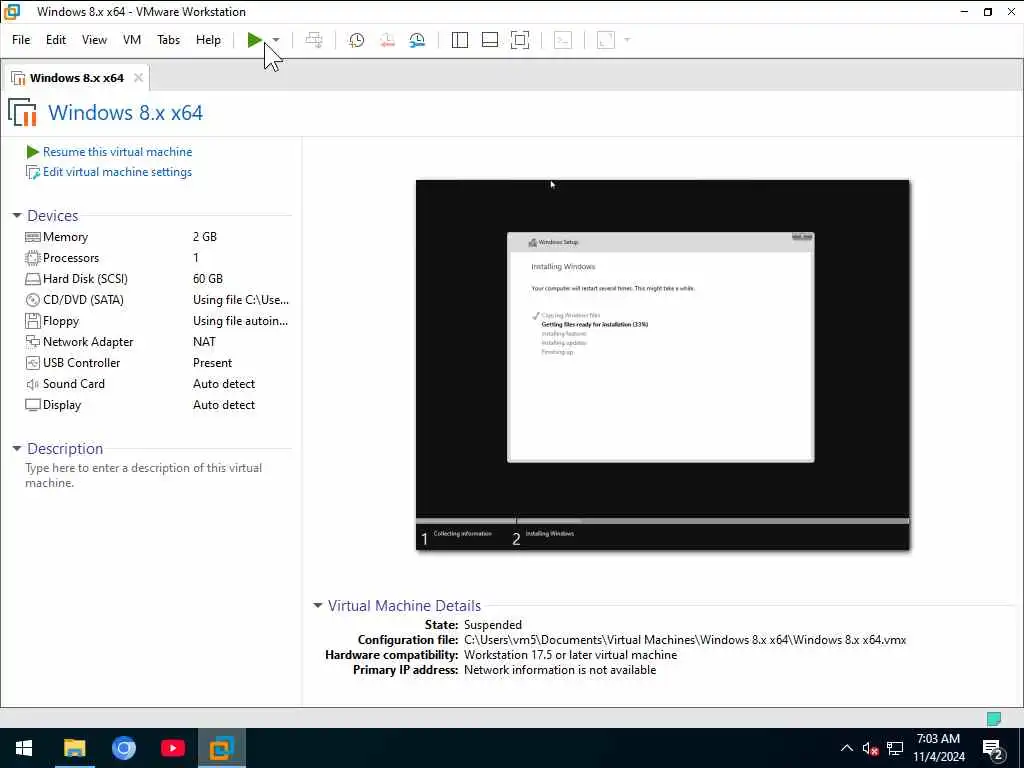This screenshot has height=768, width=1024.
Task: Click the revert to snapshot icon
Action: (387, 40)
